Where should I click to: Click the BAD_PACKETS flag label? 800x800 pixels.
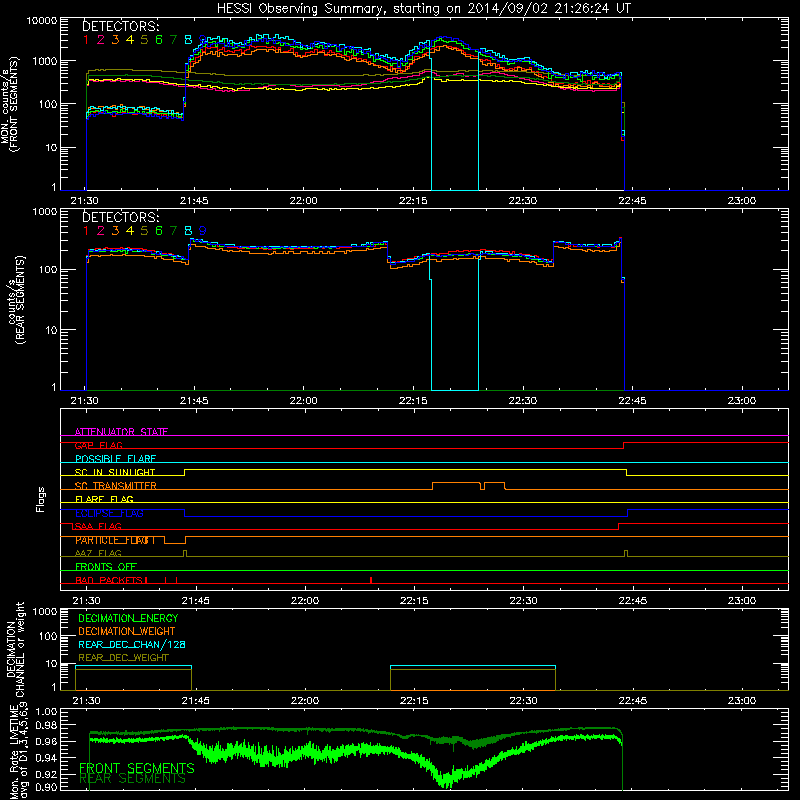click(111, 580)
